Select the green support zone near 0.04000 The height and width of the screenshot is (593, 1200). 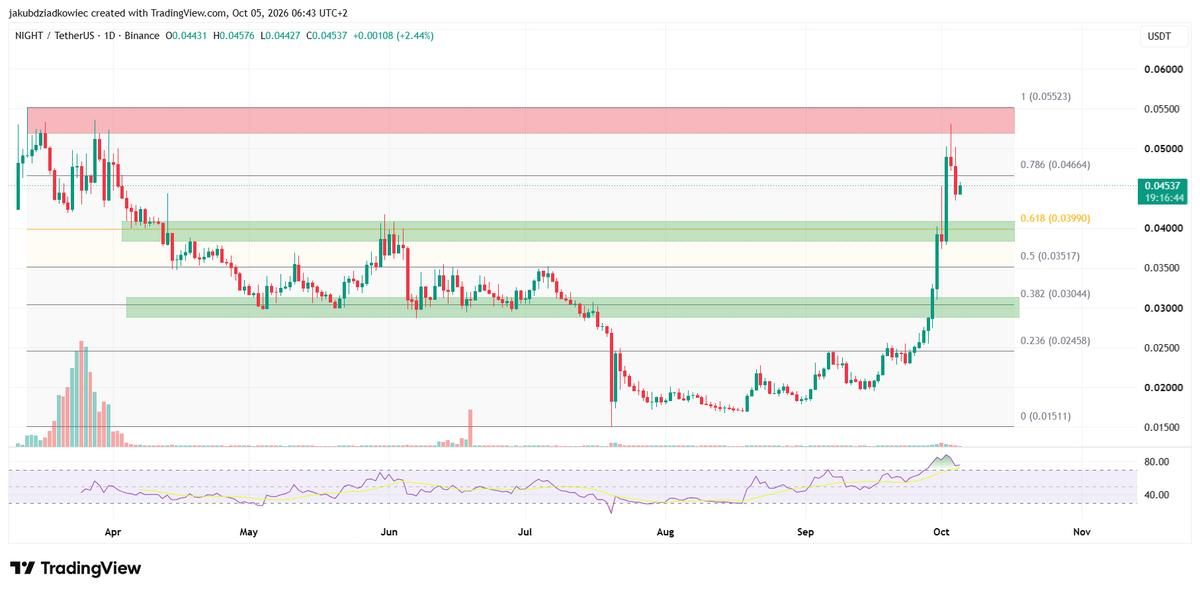click(x=568, y=231)
